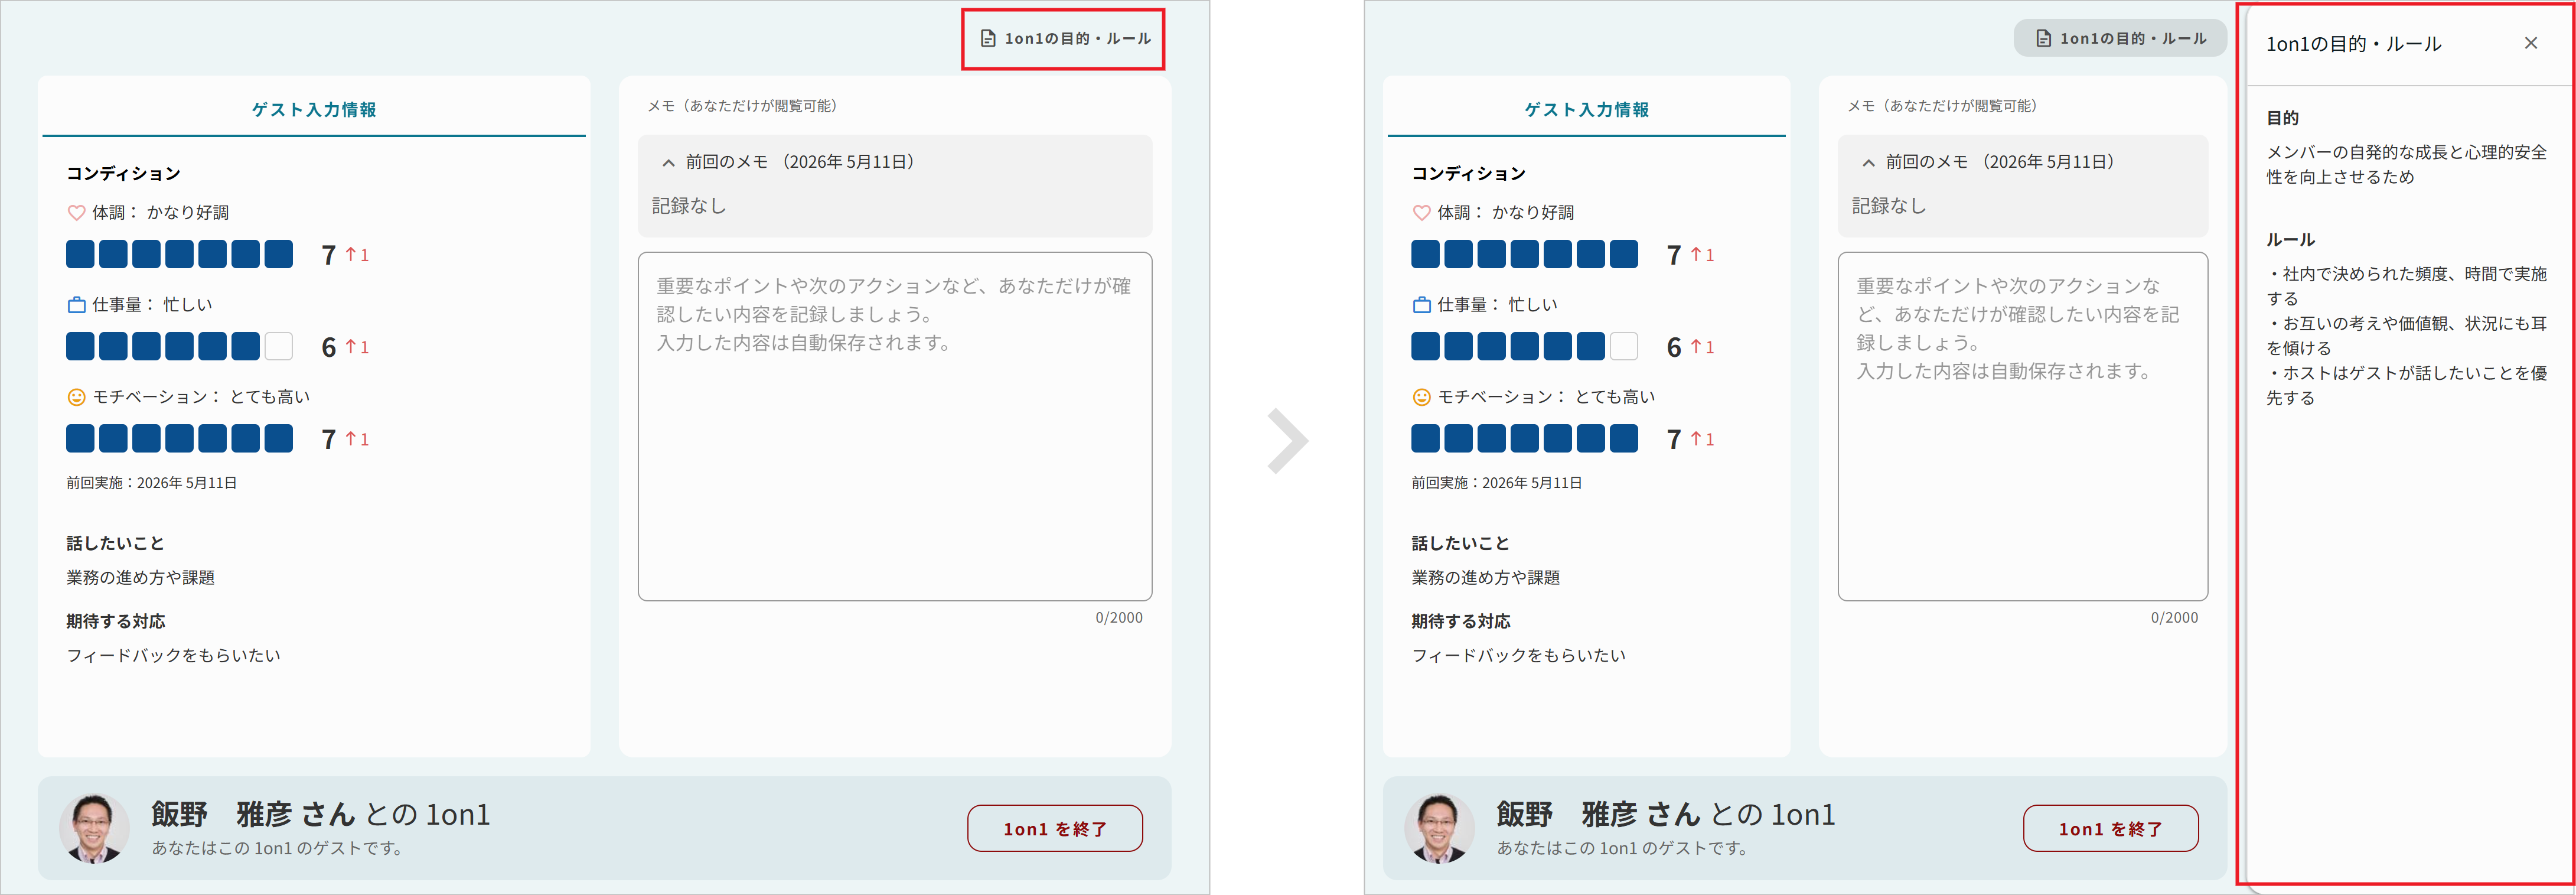This screenshot has width=2576, height=895.
Task: Click the heart 体調 icon in the screen without side panel
Action: tap(76, 213)
